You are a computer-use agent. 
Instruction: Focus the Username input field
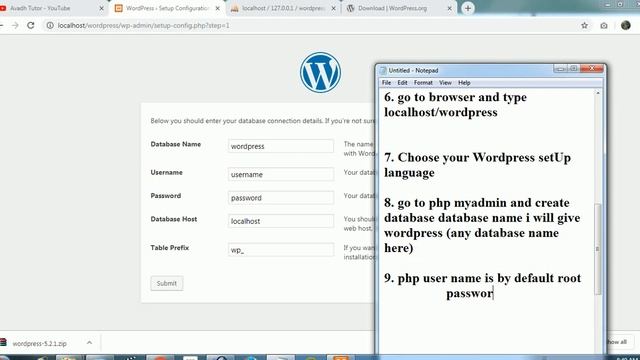pos(281,174)
